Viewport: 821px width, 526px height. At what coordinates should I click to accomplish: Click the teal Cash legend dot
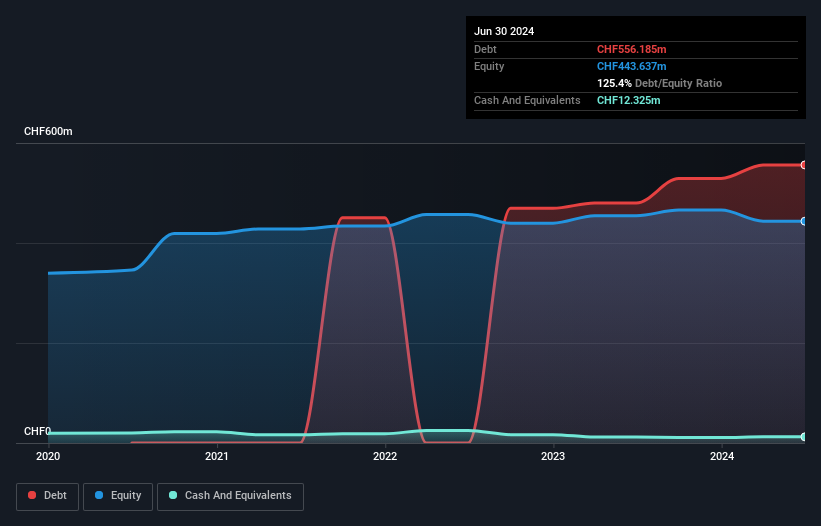pos(173,495)
